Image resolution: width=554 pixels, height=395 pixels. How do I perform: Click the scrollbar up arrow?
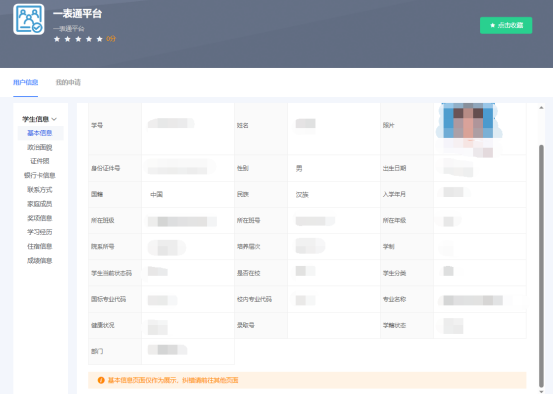(541, 108)
